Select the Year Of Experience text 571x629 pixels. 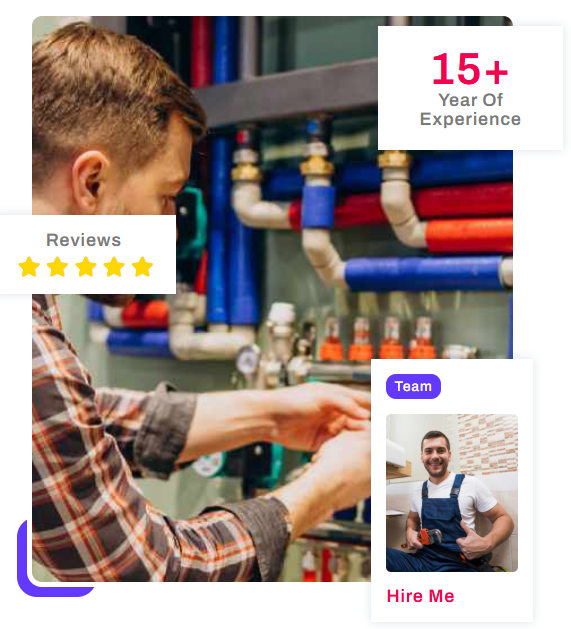[470, 110]
